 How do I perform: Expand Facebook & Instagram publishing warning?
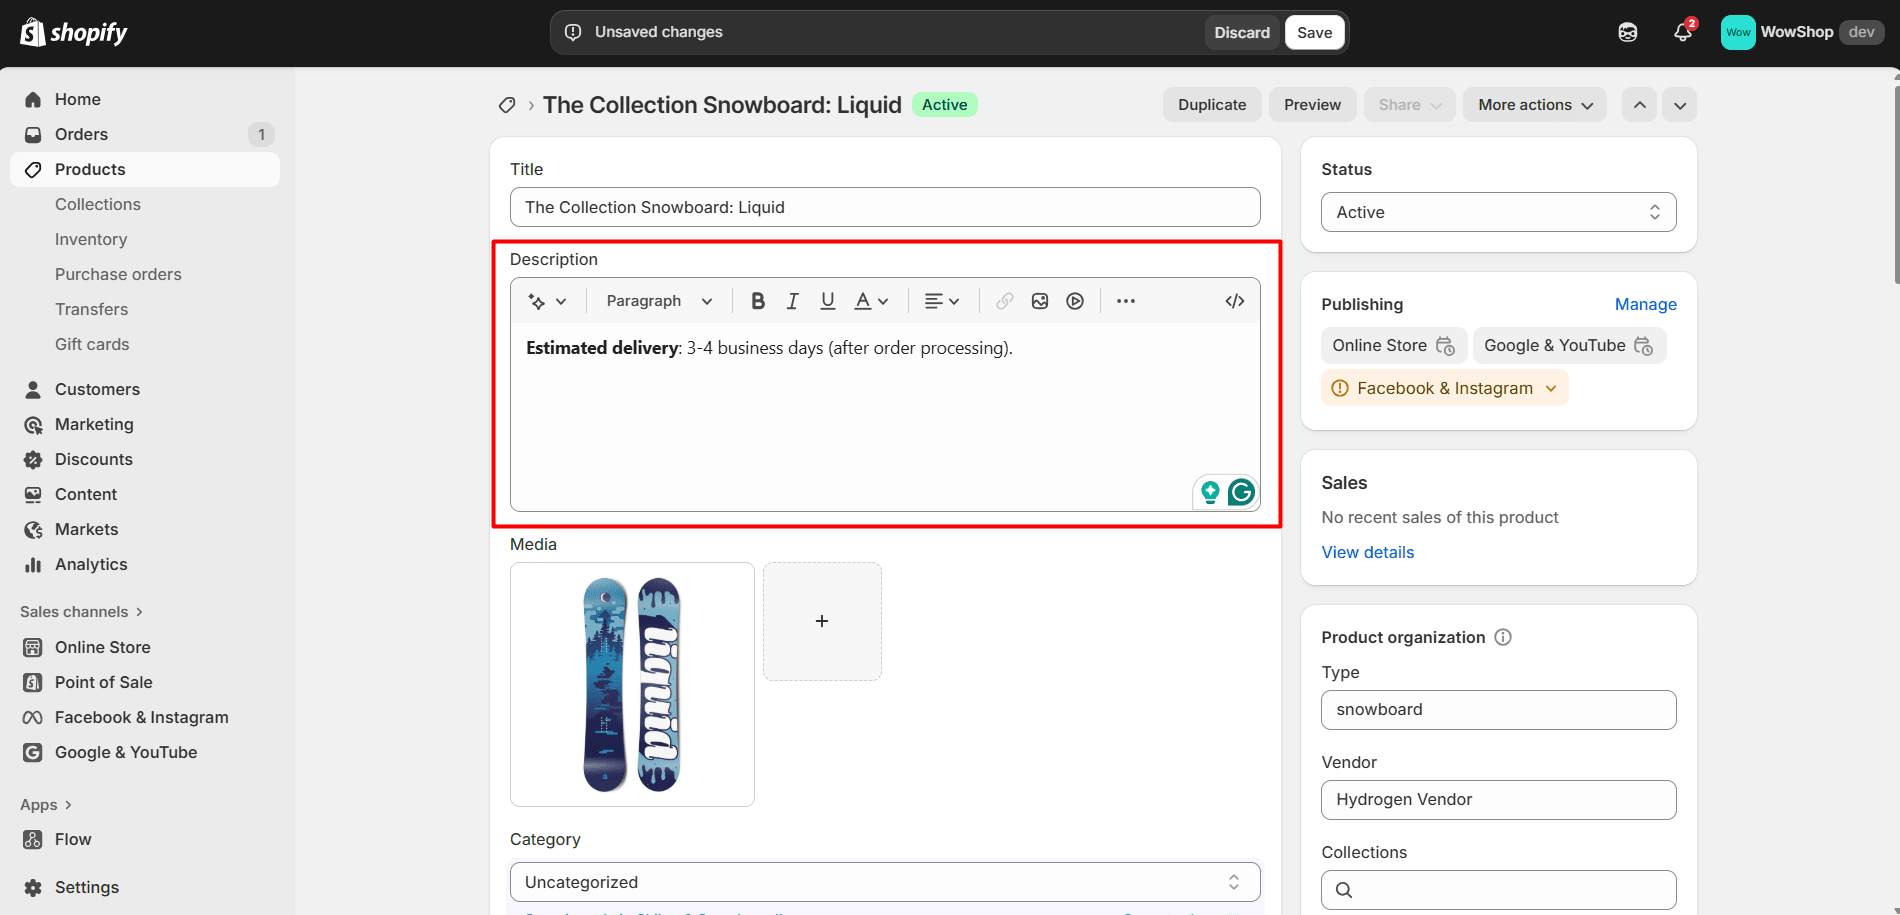tap(1445, 388)
